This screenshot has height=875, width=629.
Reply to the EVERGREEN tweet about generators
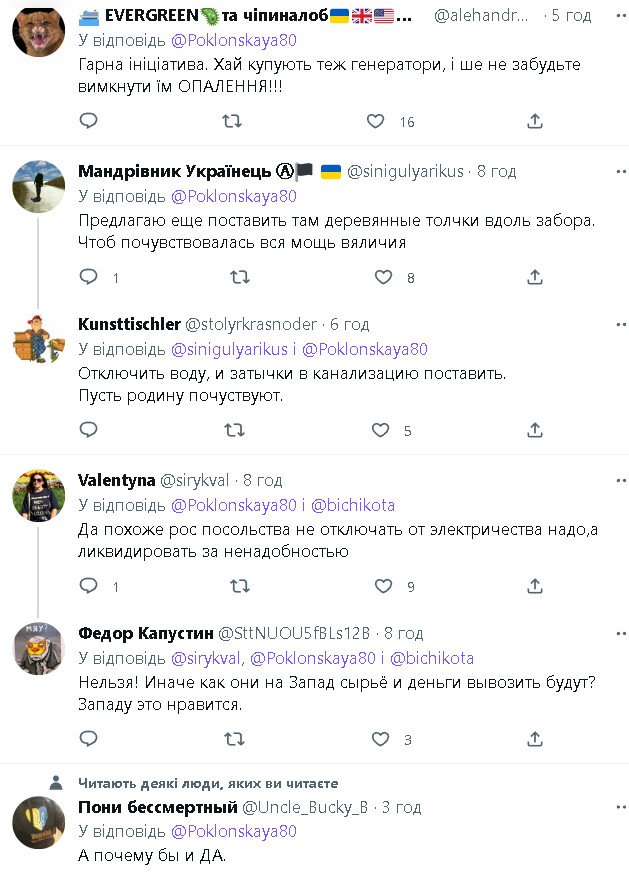click(x=89, y=121)
